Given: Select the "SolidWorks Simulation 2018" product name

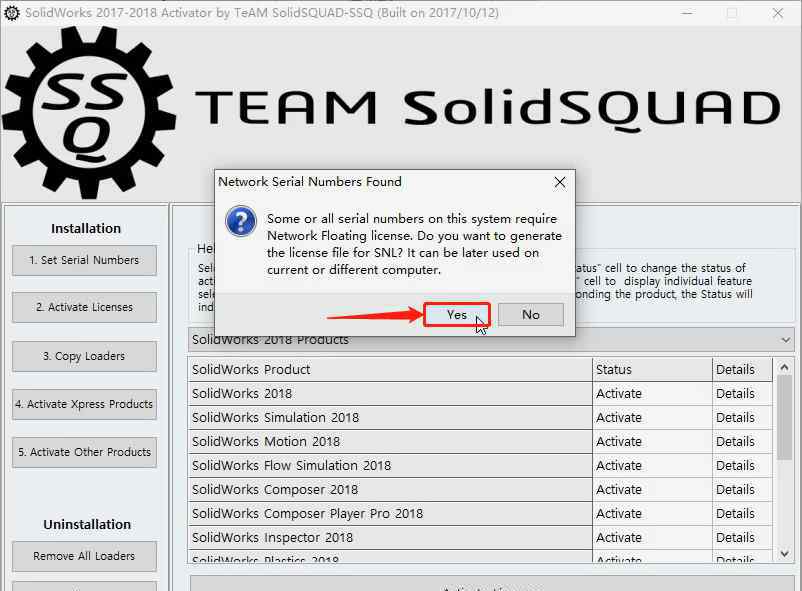Looking at the screenshot, I should [390, 418].
